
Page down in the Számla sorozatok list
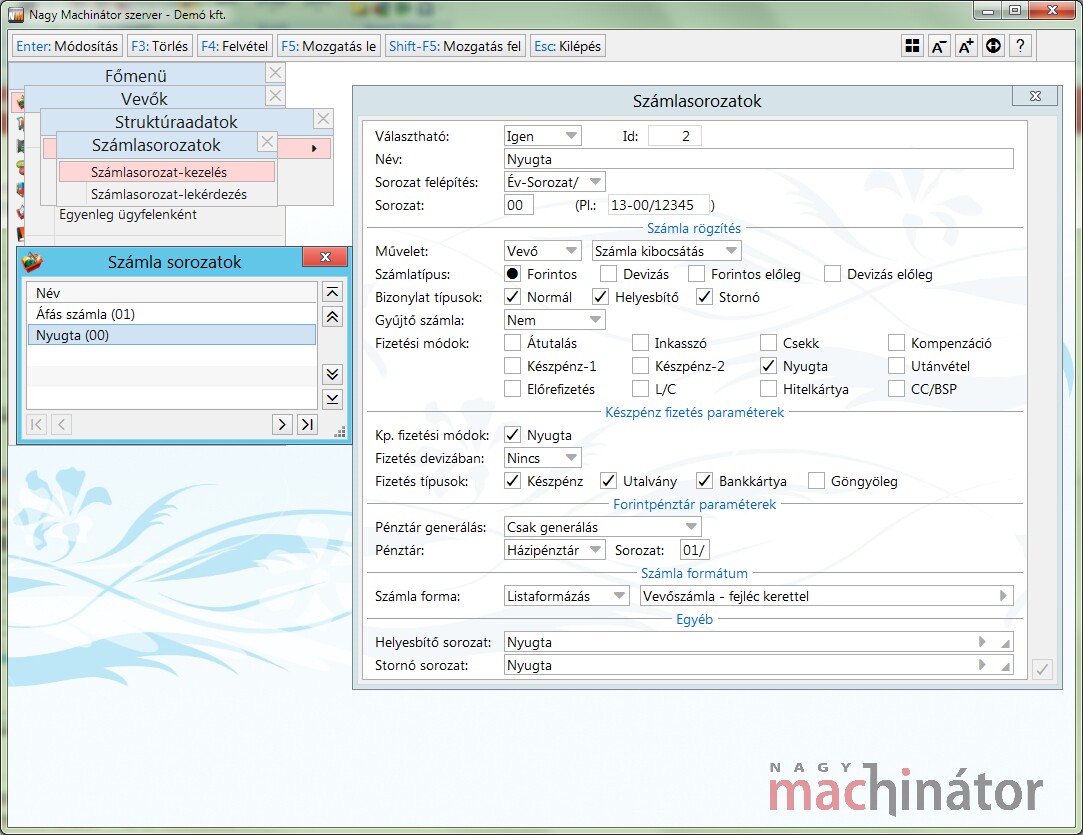click(333, 374)
